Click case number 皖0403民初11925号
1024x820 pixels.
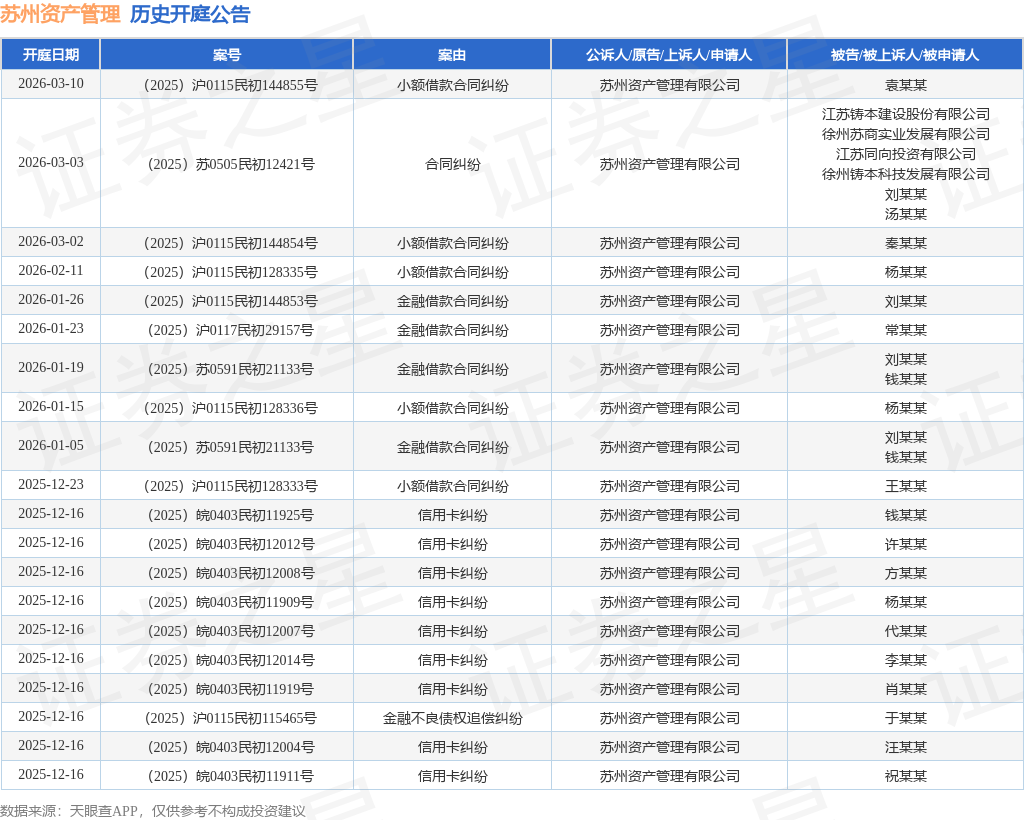pyautogui.click(x=231, y=515)
